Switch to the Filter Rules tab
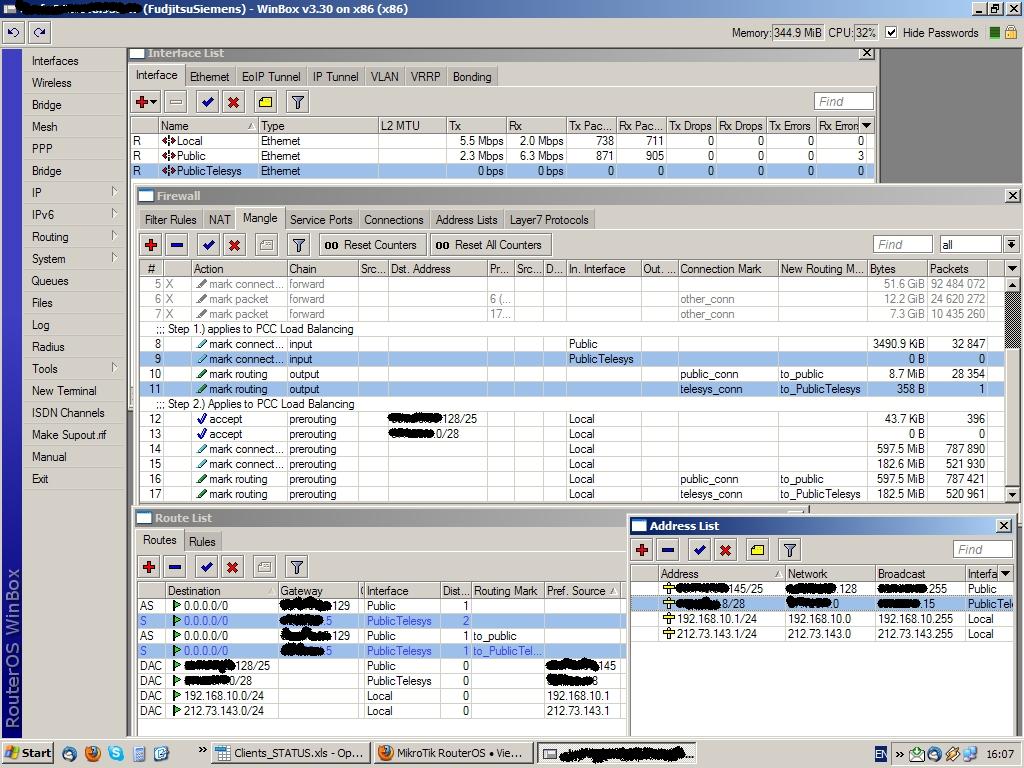The width and height of the screenshot is (1024, 768). coord(170,220)
